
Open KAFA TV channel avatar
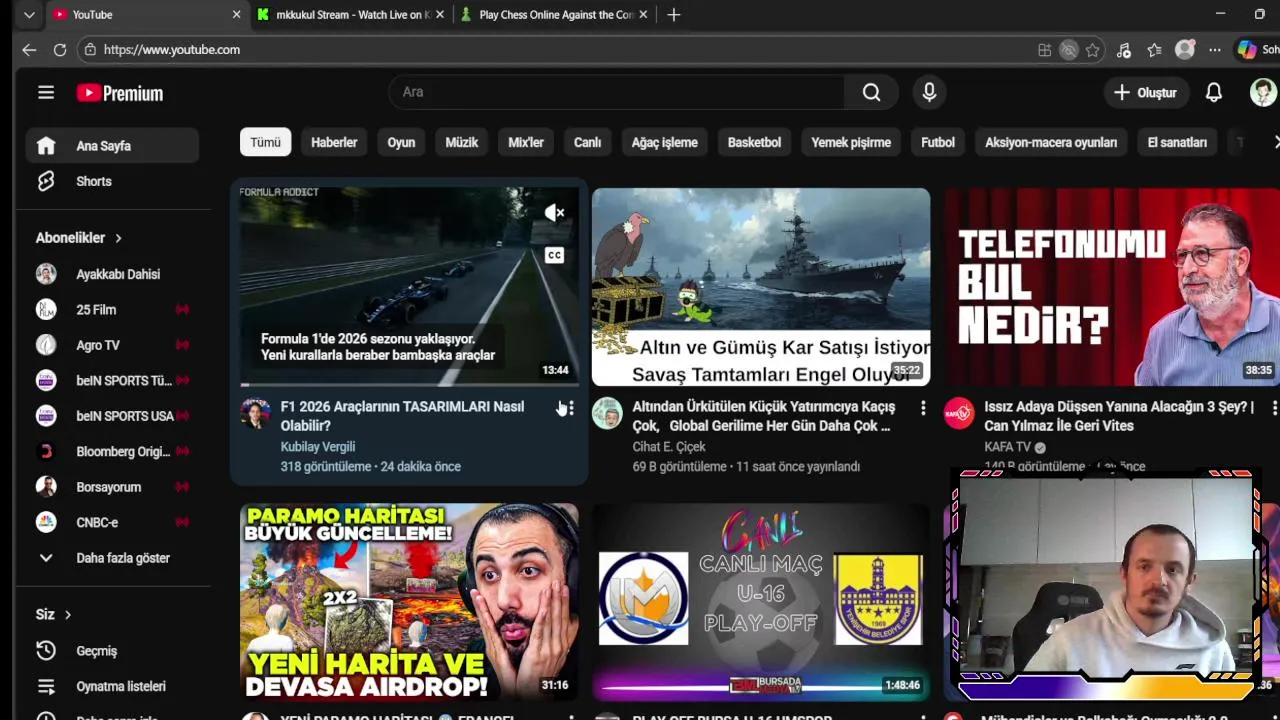coord(959,413)
